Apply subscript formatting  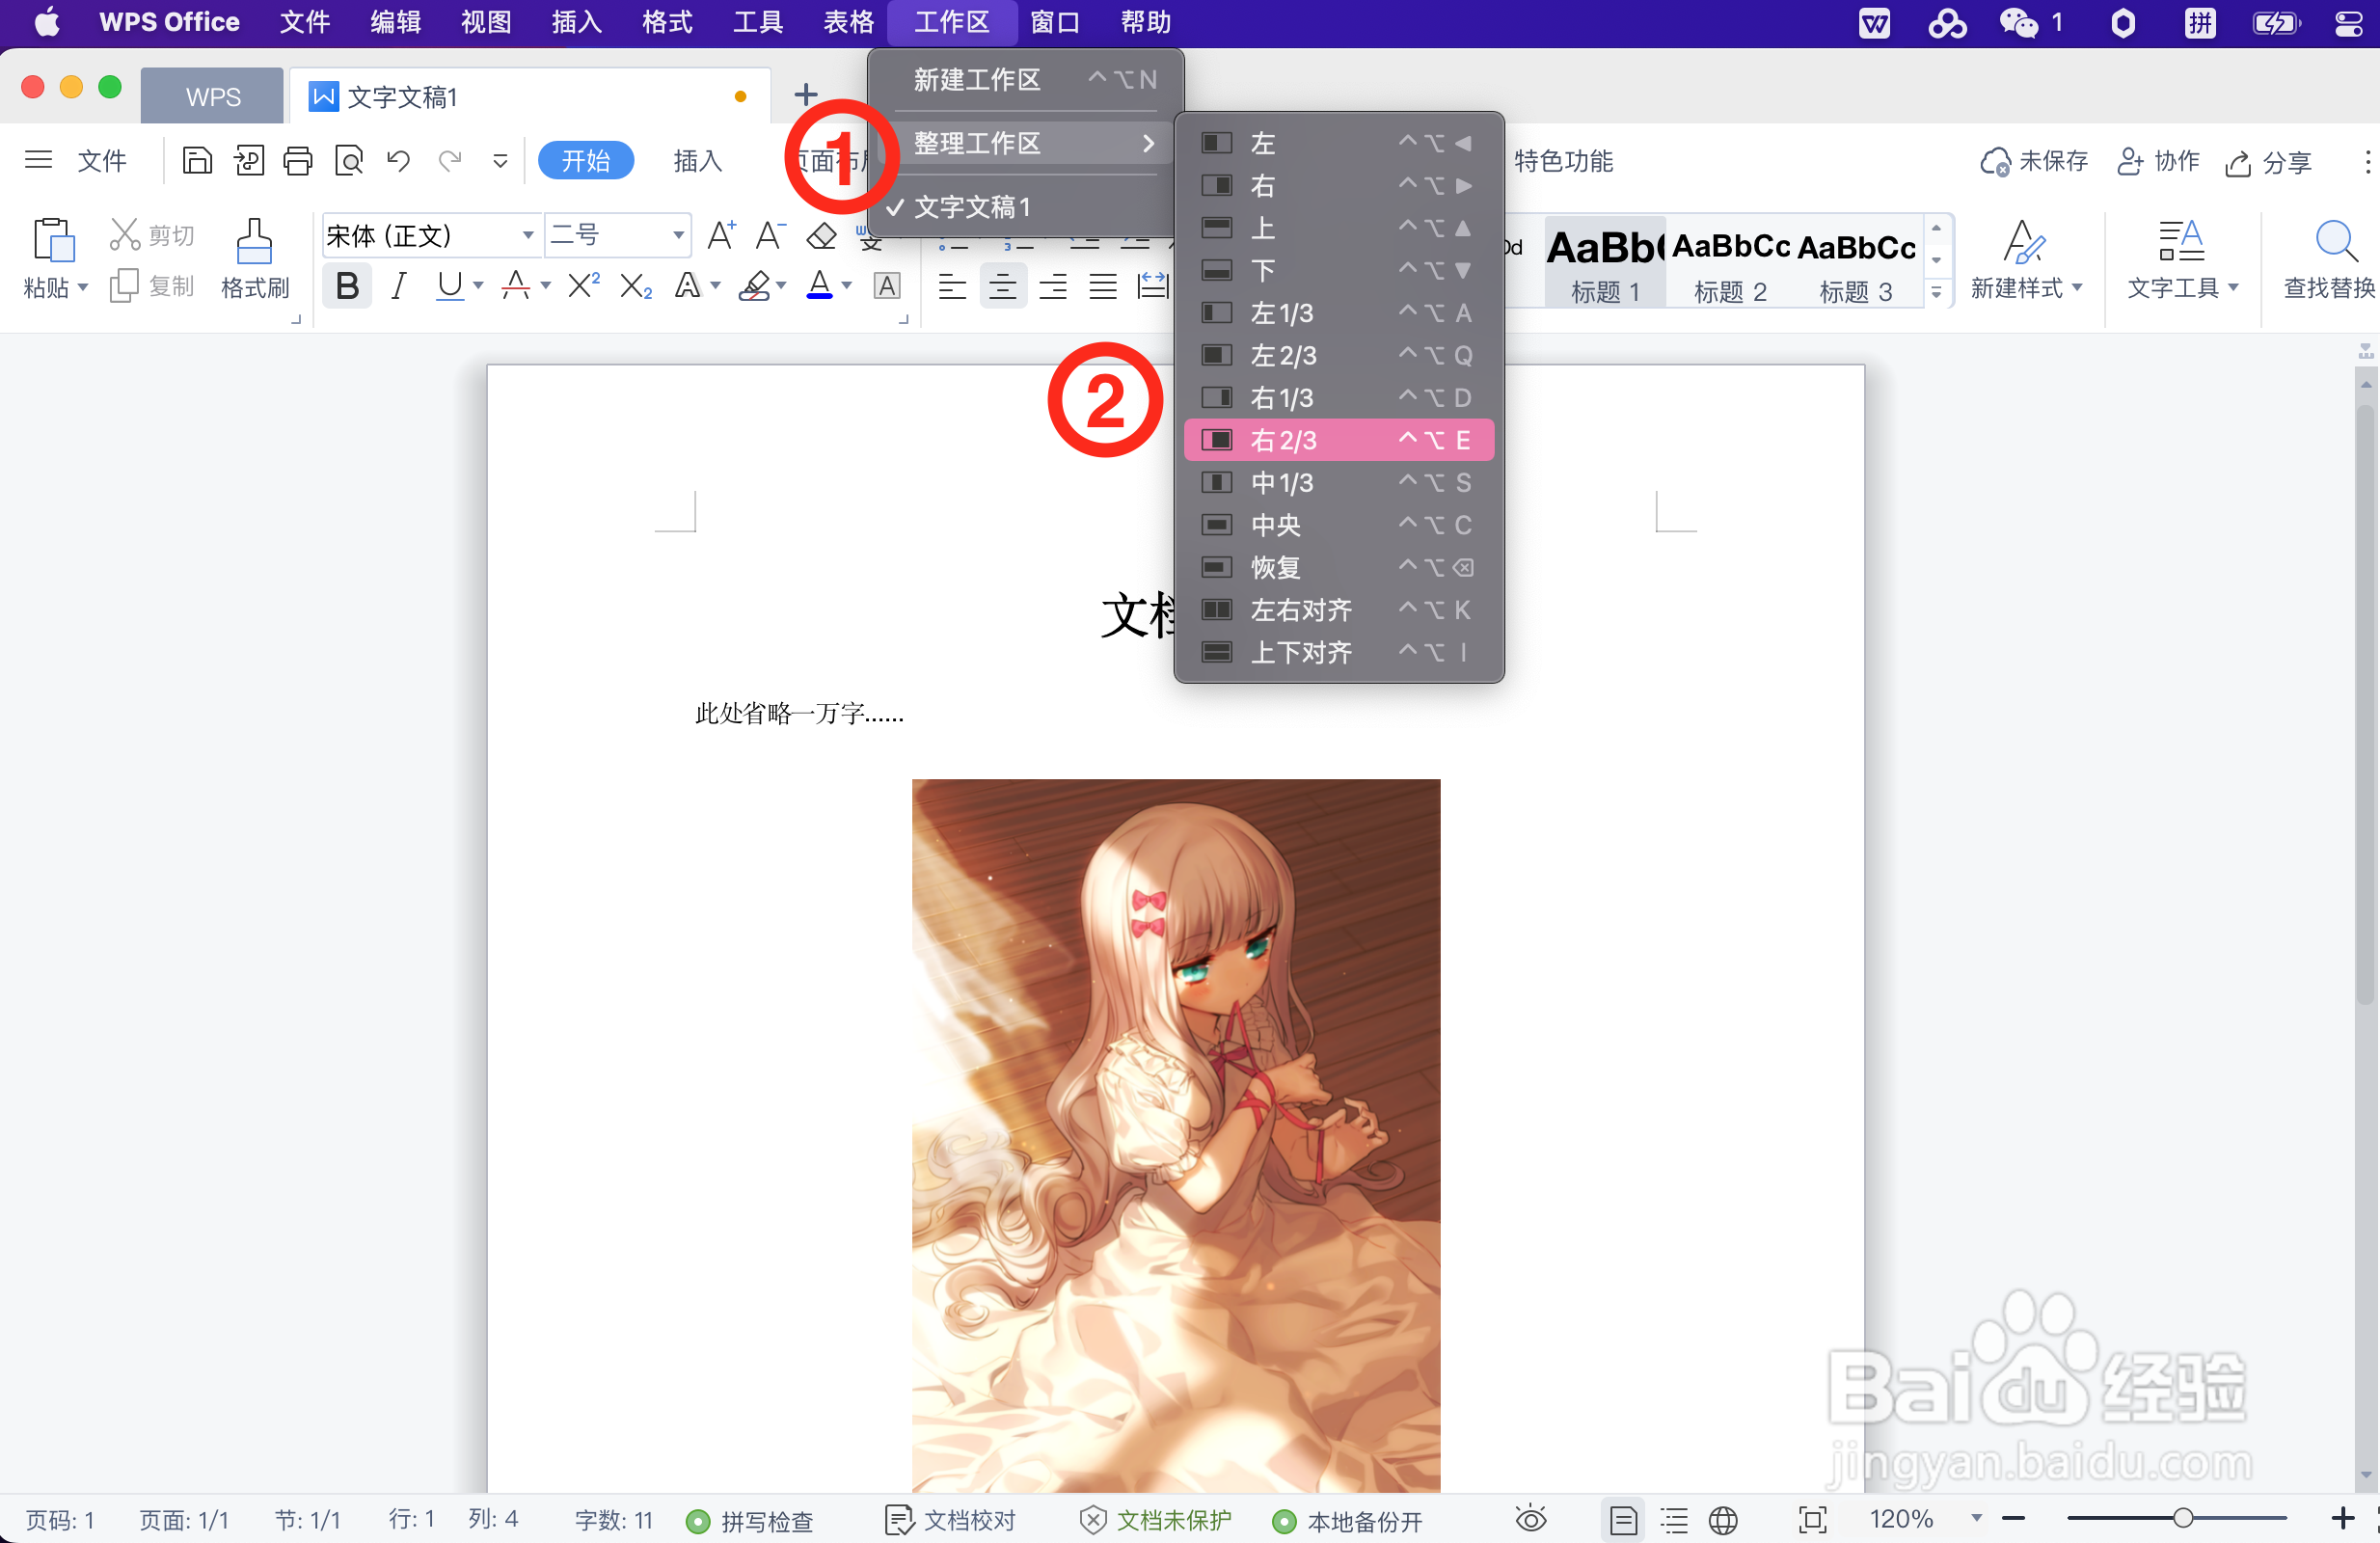[x=636, y=287]
